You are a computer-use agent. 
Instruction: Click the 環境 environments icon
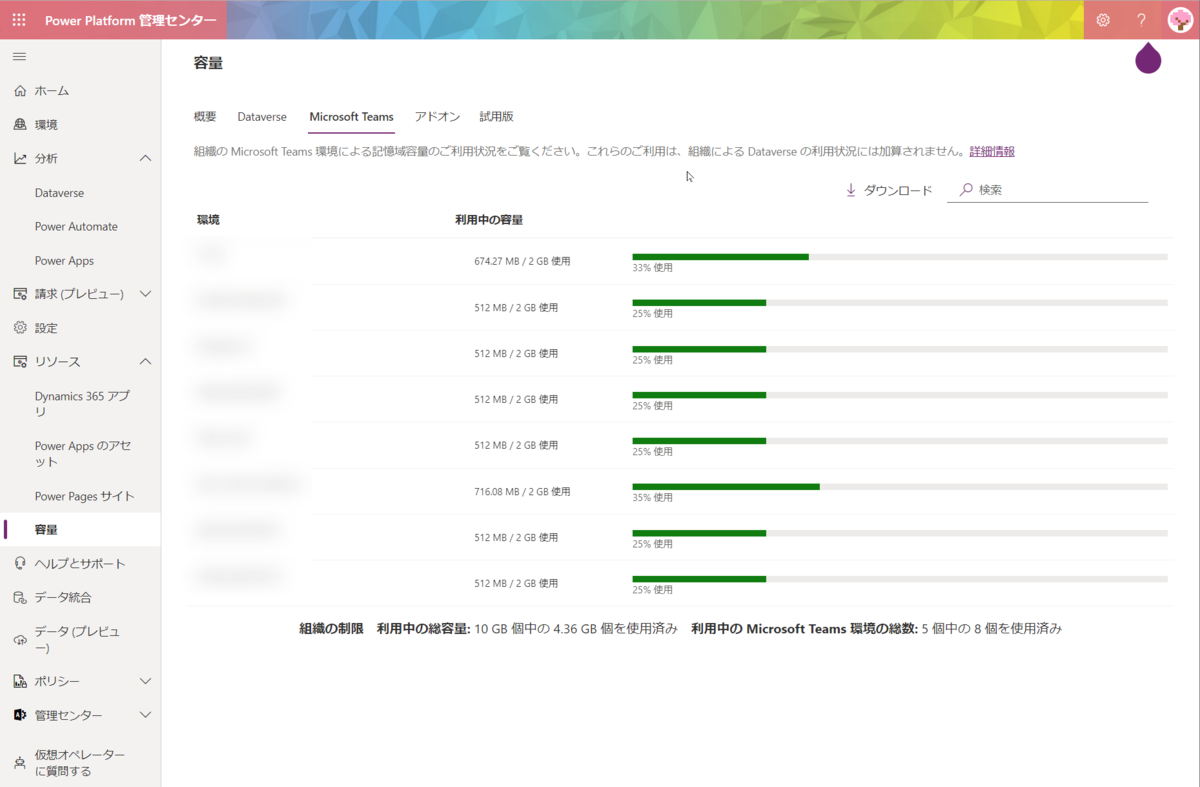20,125
